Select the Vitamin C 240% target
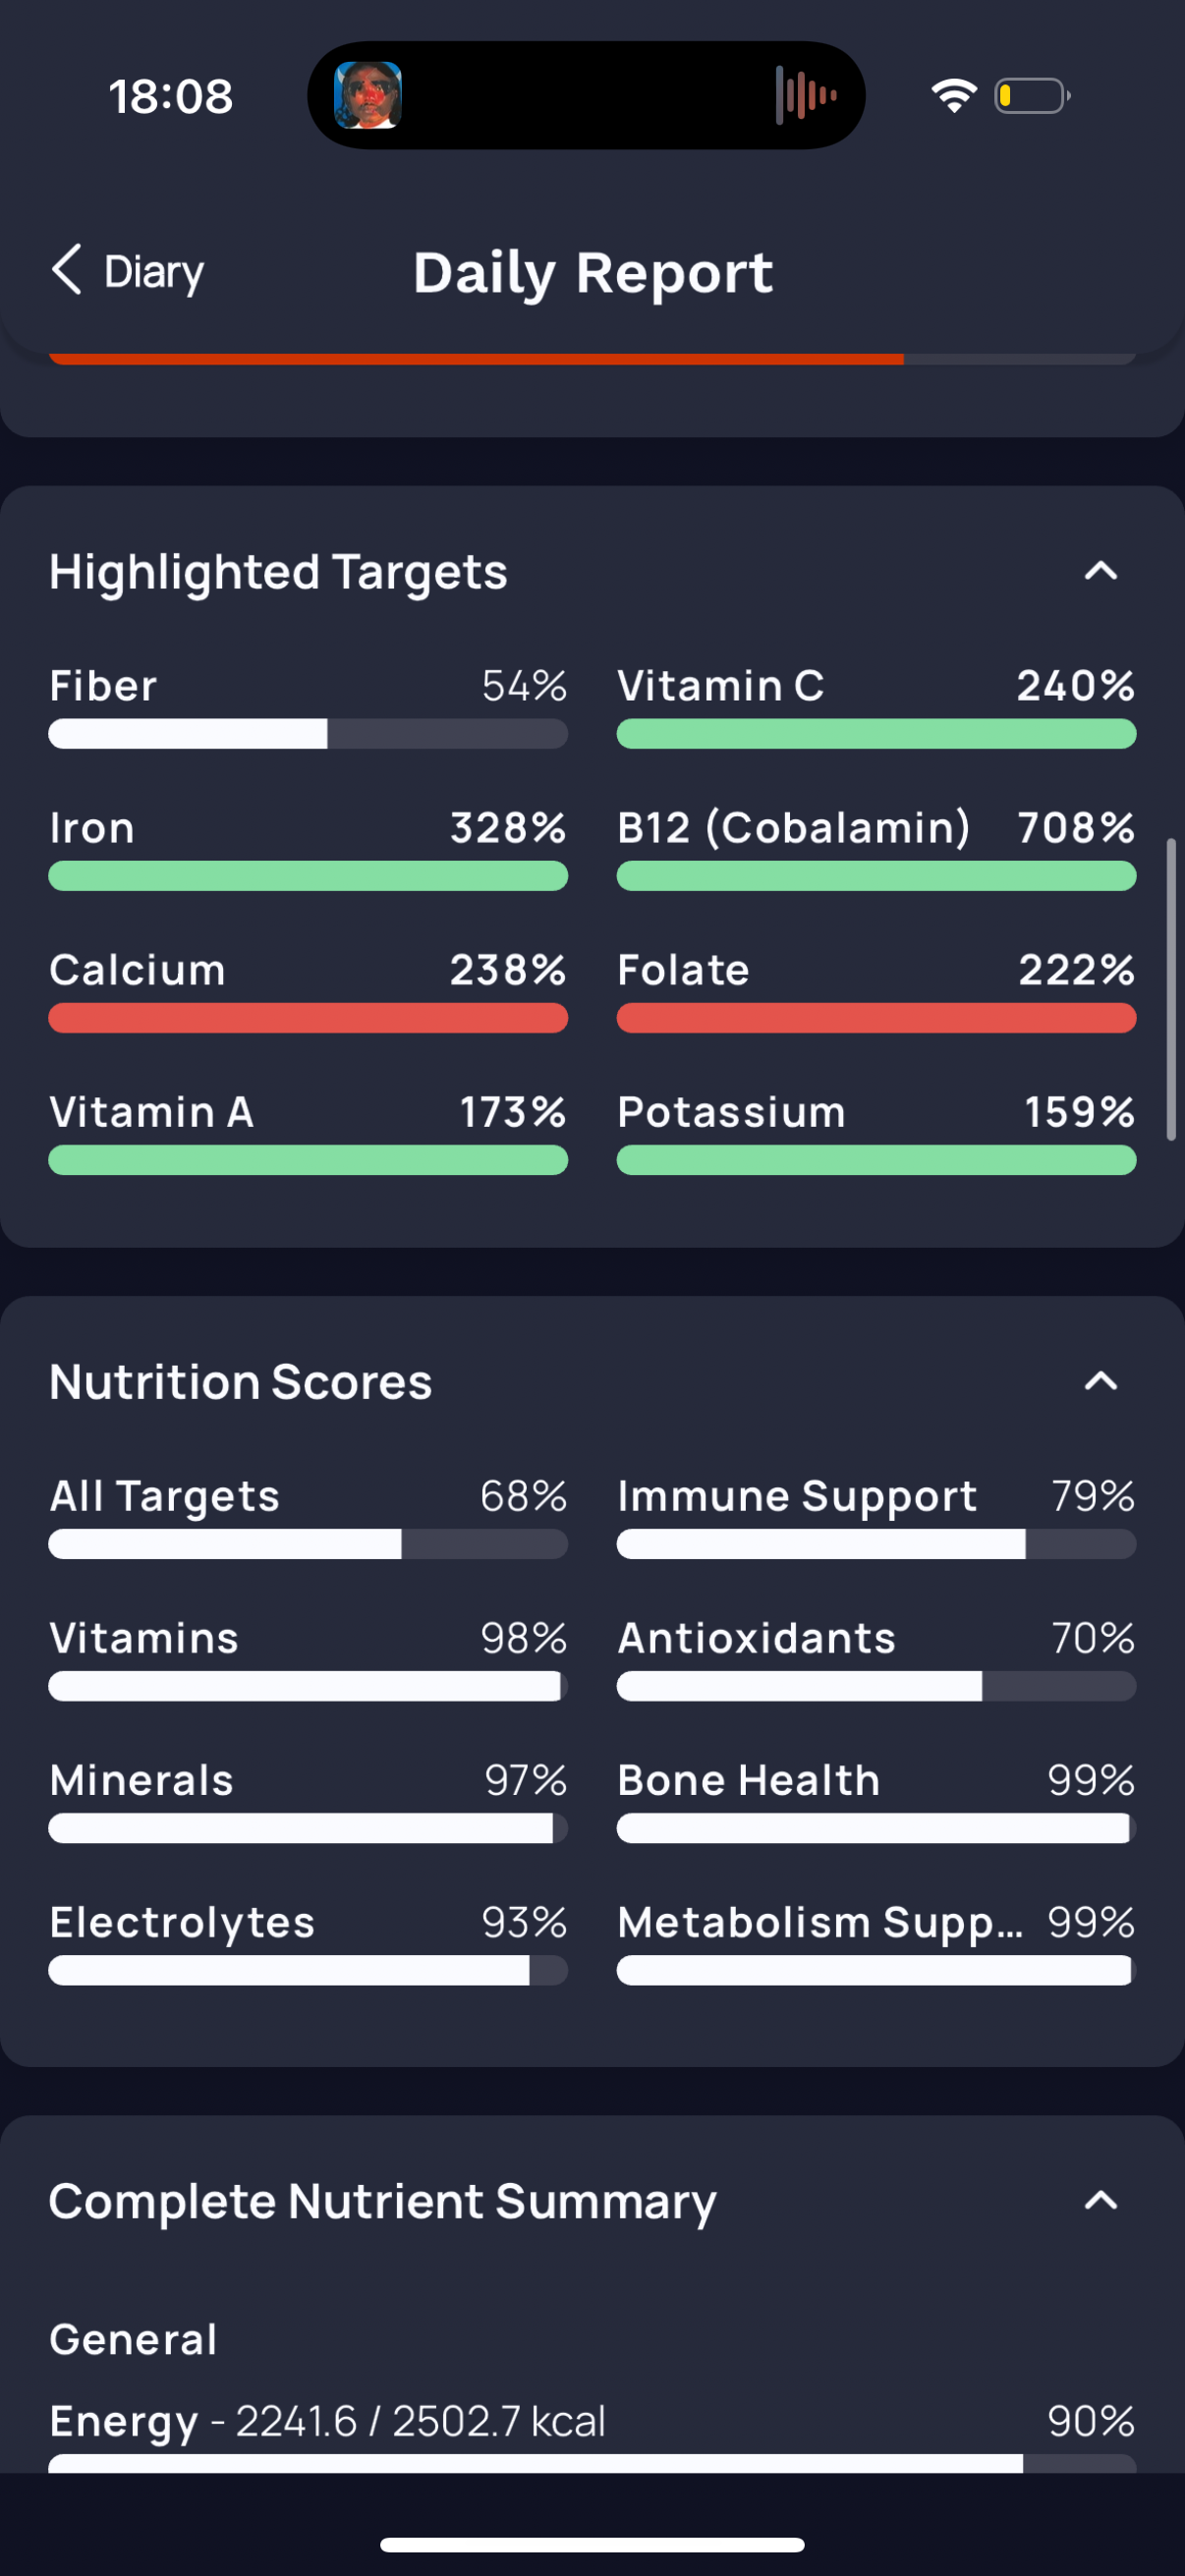The height and width of the screenshot is (2576, 1185). [x=876, y=705]
